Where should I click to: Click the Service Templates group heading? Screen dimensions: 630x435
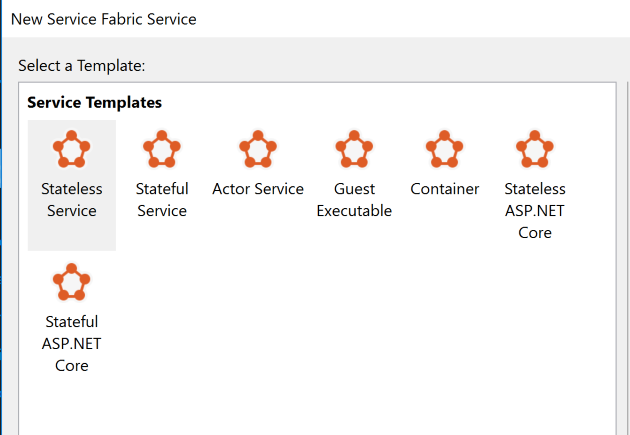[94, 102]
